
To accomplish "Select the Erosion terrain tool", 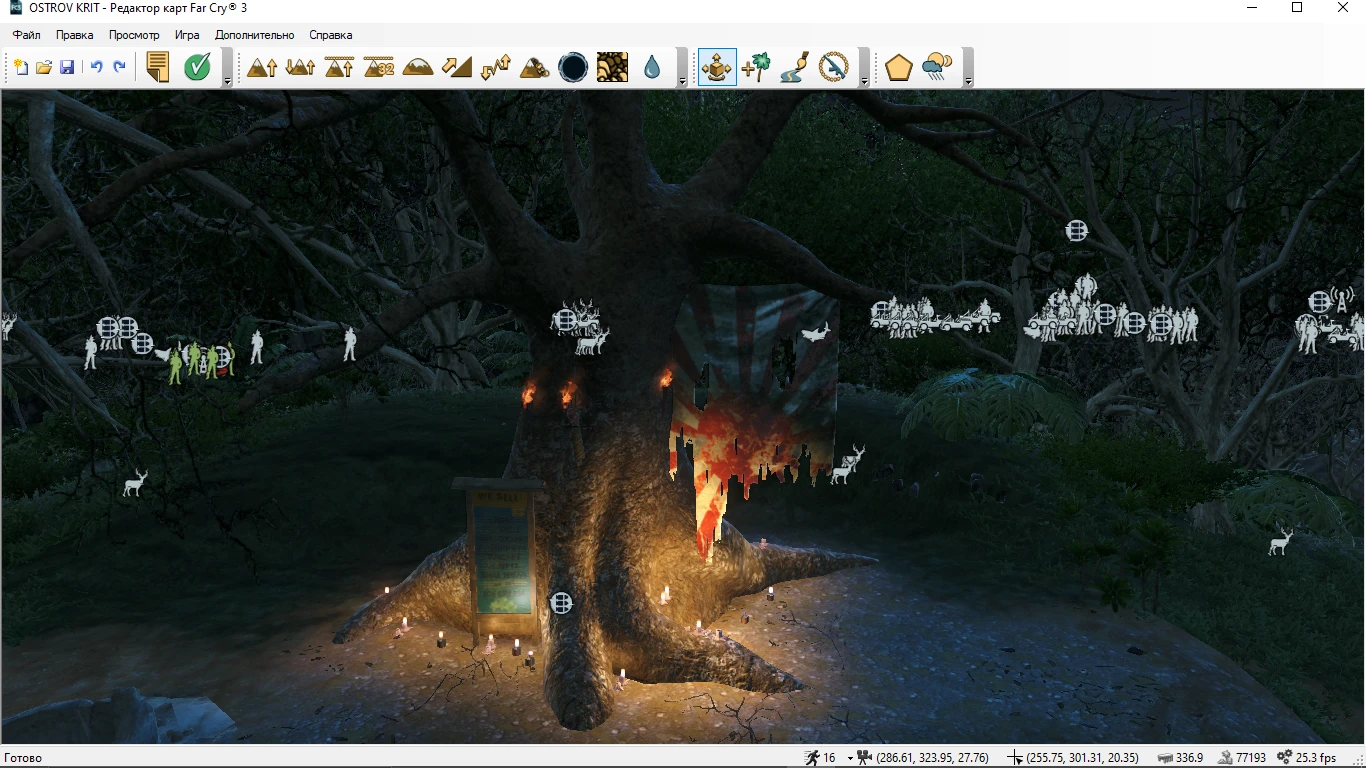I will (496, 67).
